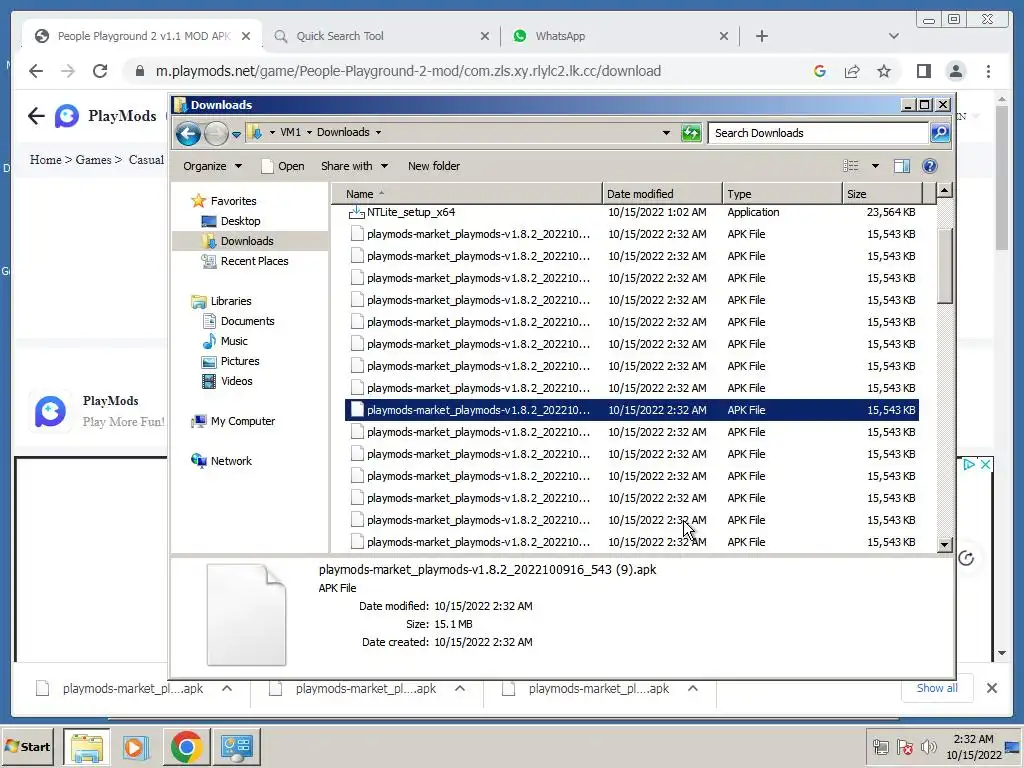
Task: Open the tab search chevron in Chrome
Action: pyautogui.click(x=894, y=37)
